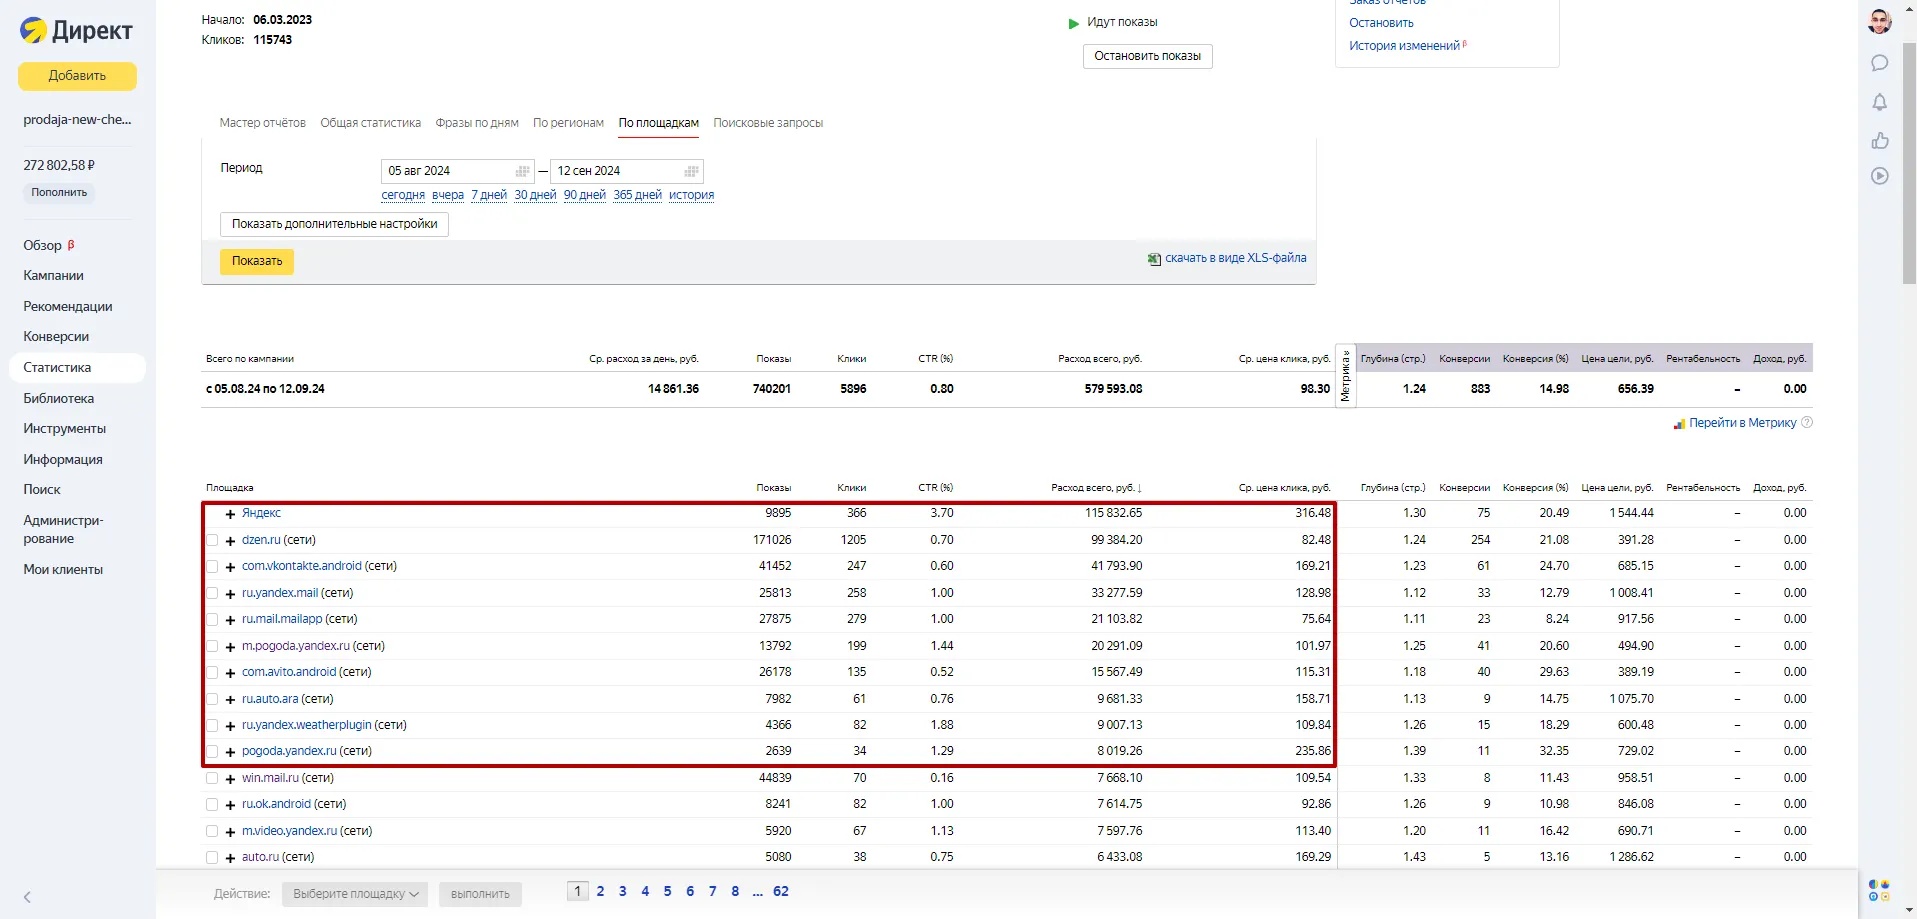This screenshot has height=919, width=1917.
Task: Open the chat messages icon
Action: (x=1879, y=63)
